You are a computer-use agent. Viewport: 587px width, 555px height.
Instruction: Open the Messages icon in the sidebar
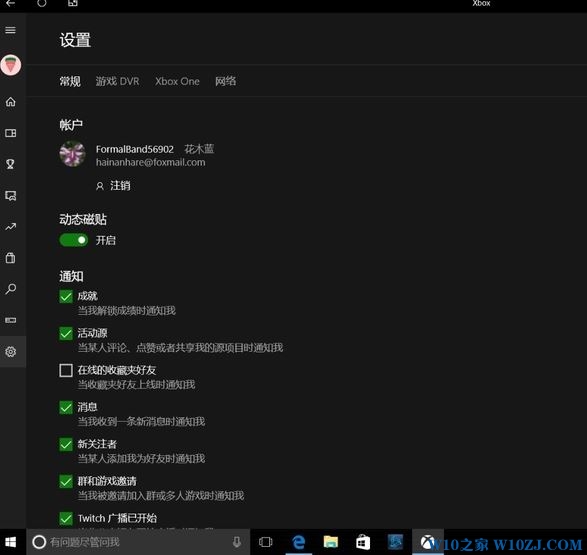[x=10, y=195]
